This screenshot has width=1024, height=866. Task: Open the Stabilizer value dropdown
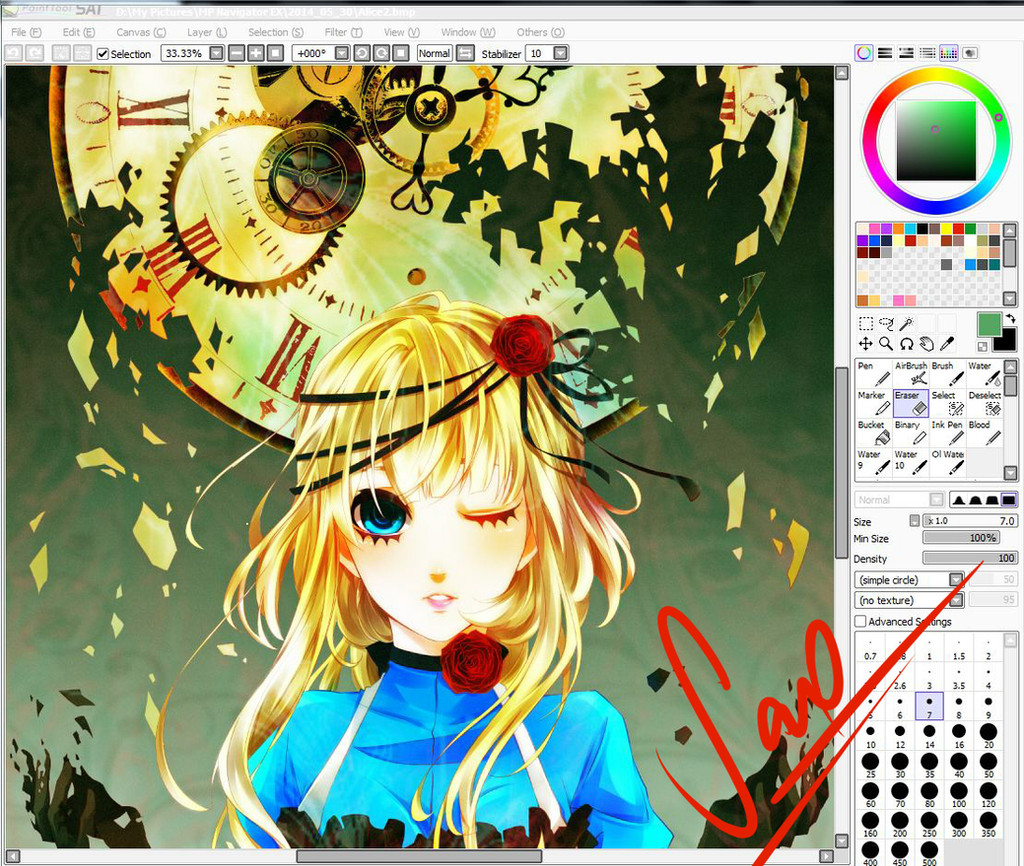click(x=560, y=53)
